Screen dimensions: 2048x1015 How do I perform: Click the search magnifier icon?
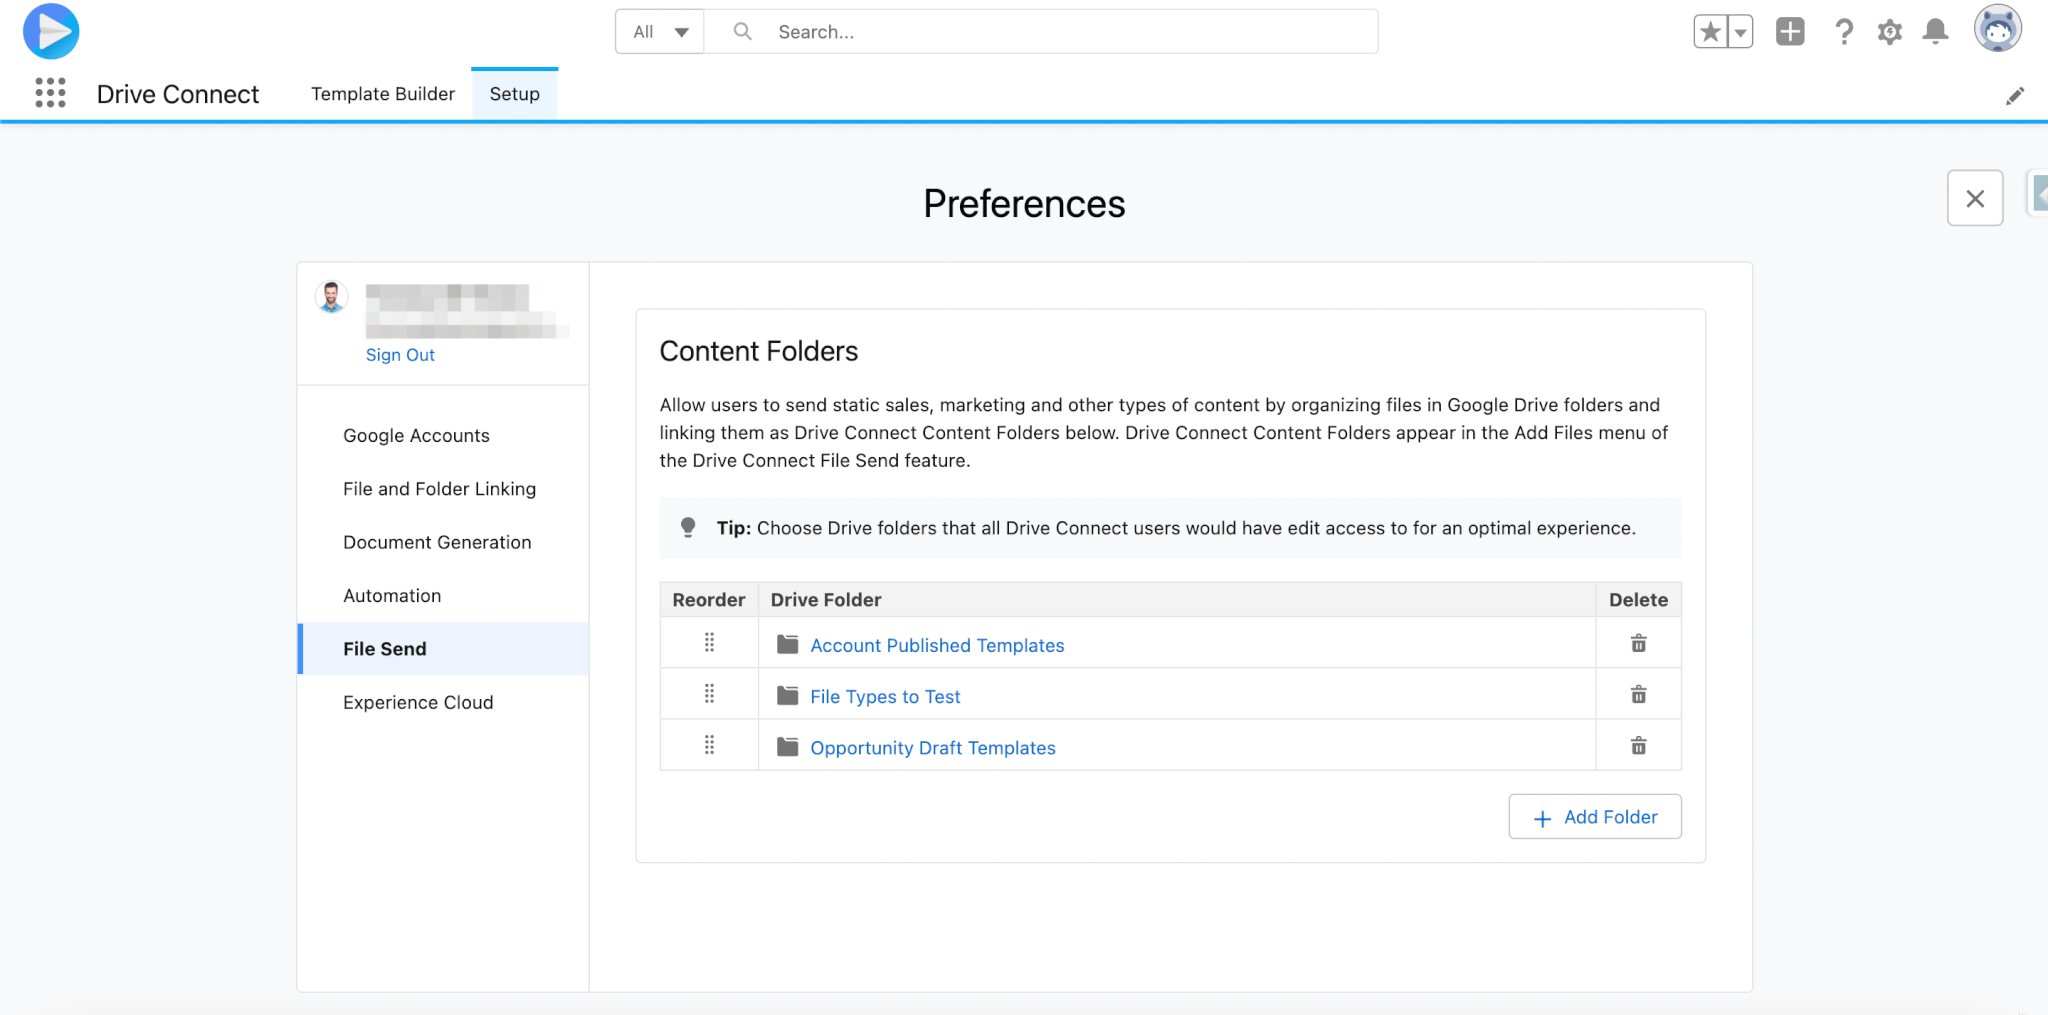point(742,32)
